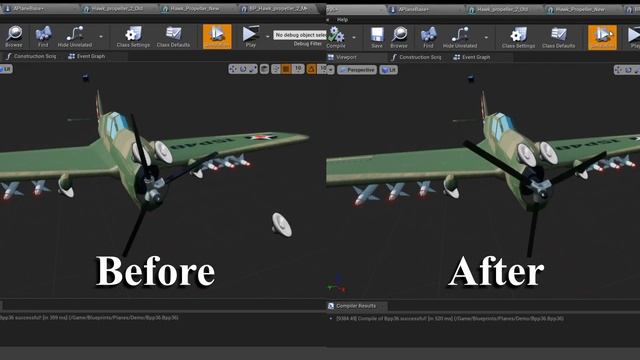Click the detached spinner cone in Before viewport
Screen dimensions: 640x360
click(282, 224)
